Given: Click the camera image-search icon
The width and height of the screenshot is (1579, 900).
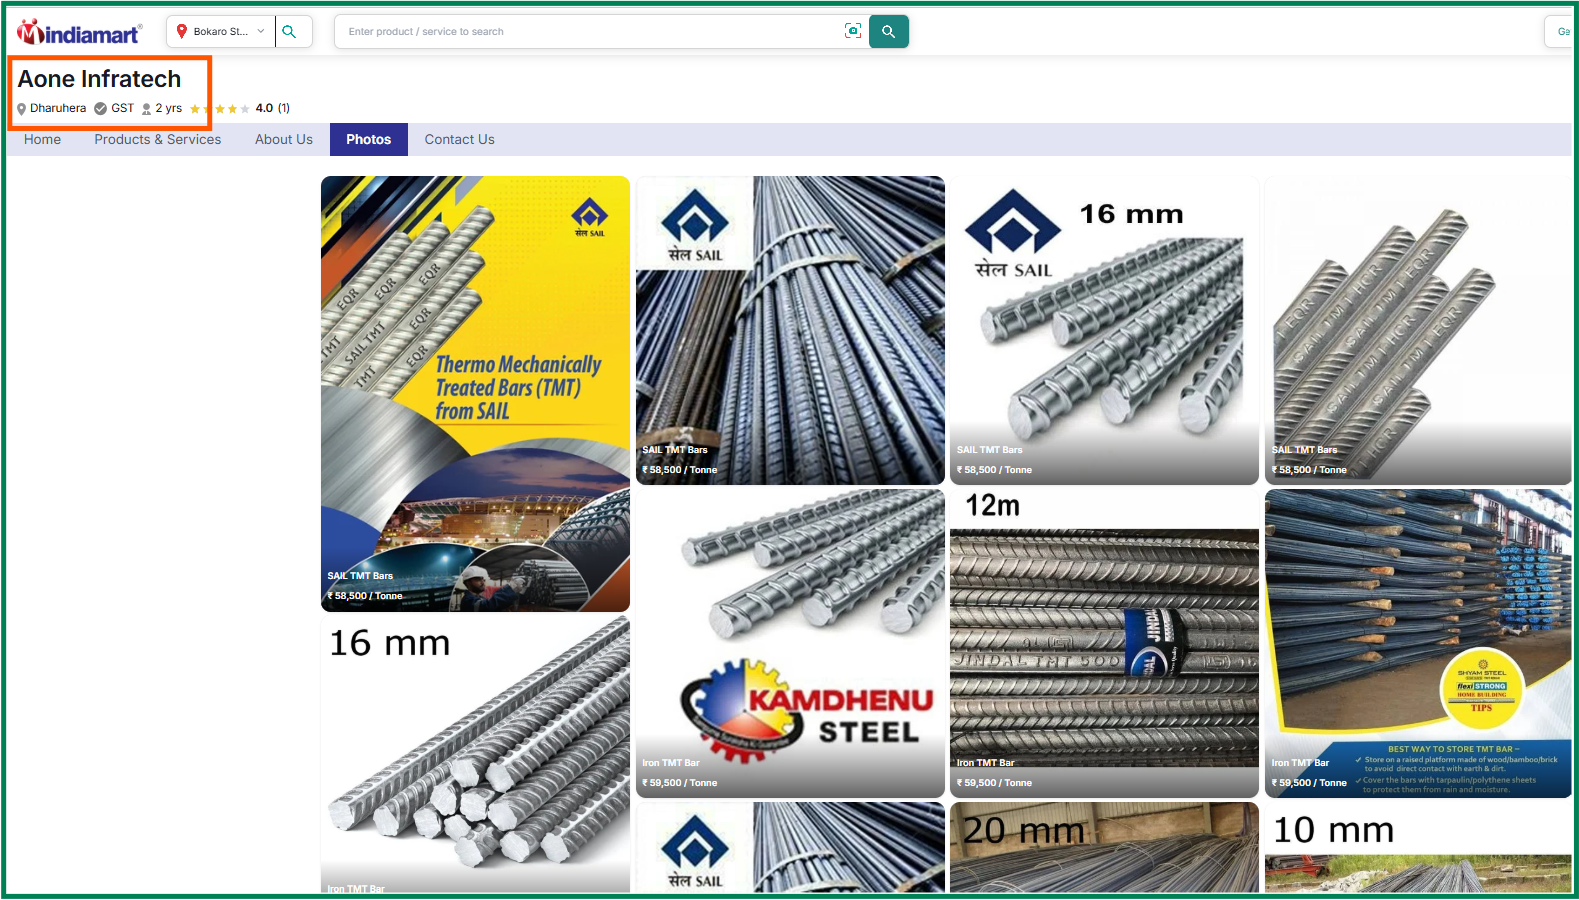Looking at the screenshot, I should [x=853, y=31].
